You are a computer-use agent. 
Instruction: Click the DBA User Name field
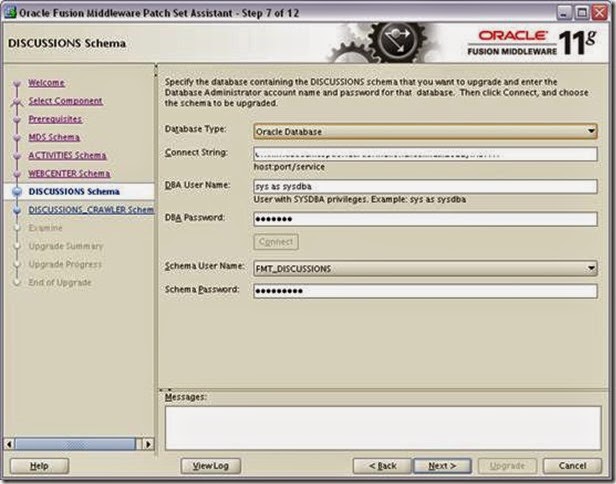[x=425, y=186]
